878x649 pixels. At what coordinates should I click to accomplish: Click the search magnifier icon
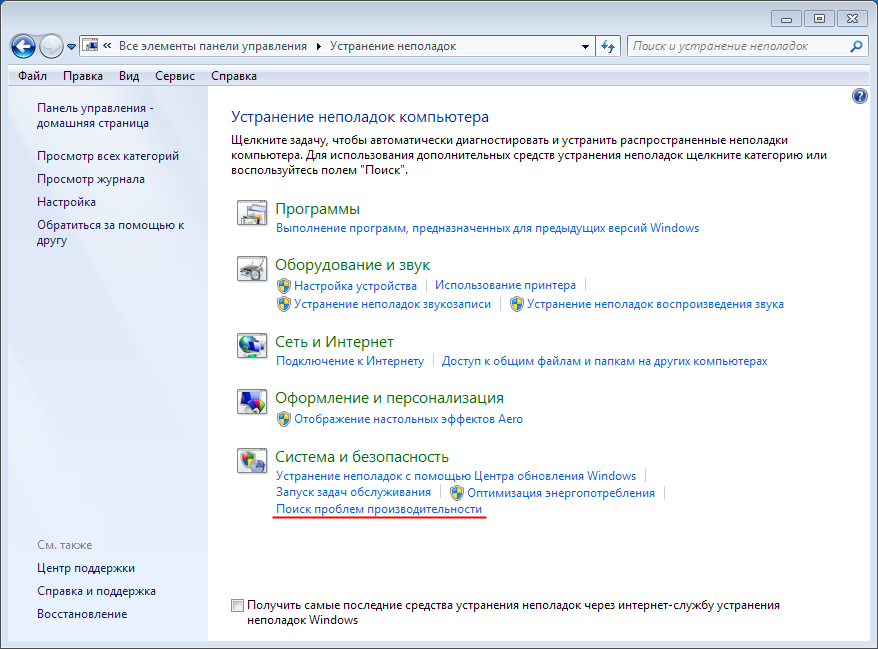coord(856,46)
